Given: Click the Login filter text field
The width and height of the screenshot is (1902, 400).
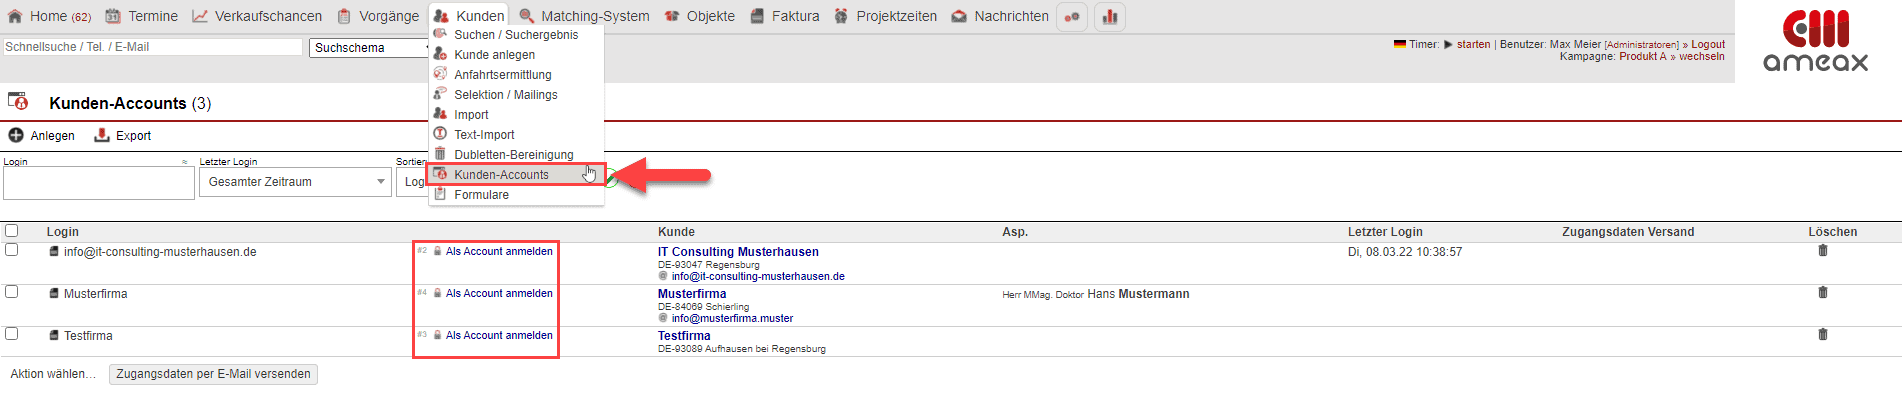Looking at the screenshot, I should coord(98,183).
